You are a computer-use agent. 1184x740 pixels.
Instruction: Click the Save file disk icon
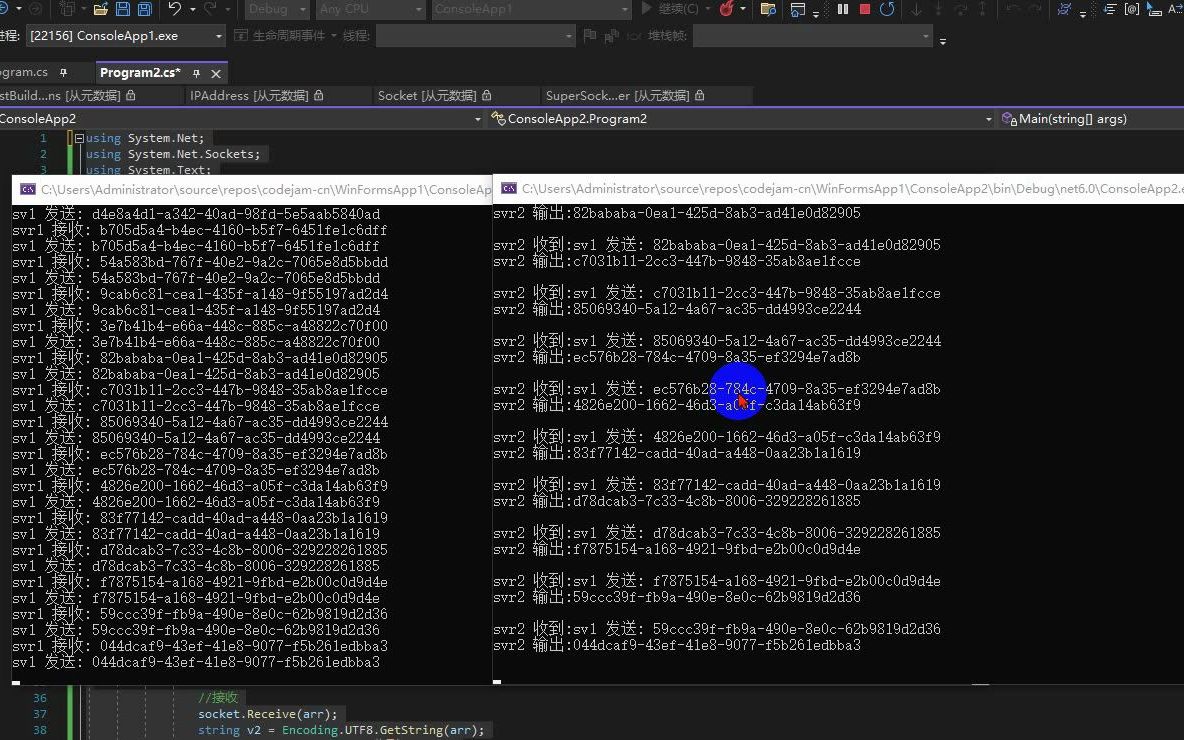pyautogui.click(x=123, y=10)
